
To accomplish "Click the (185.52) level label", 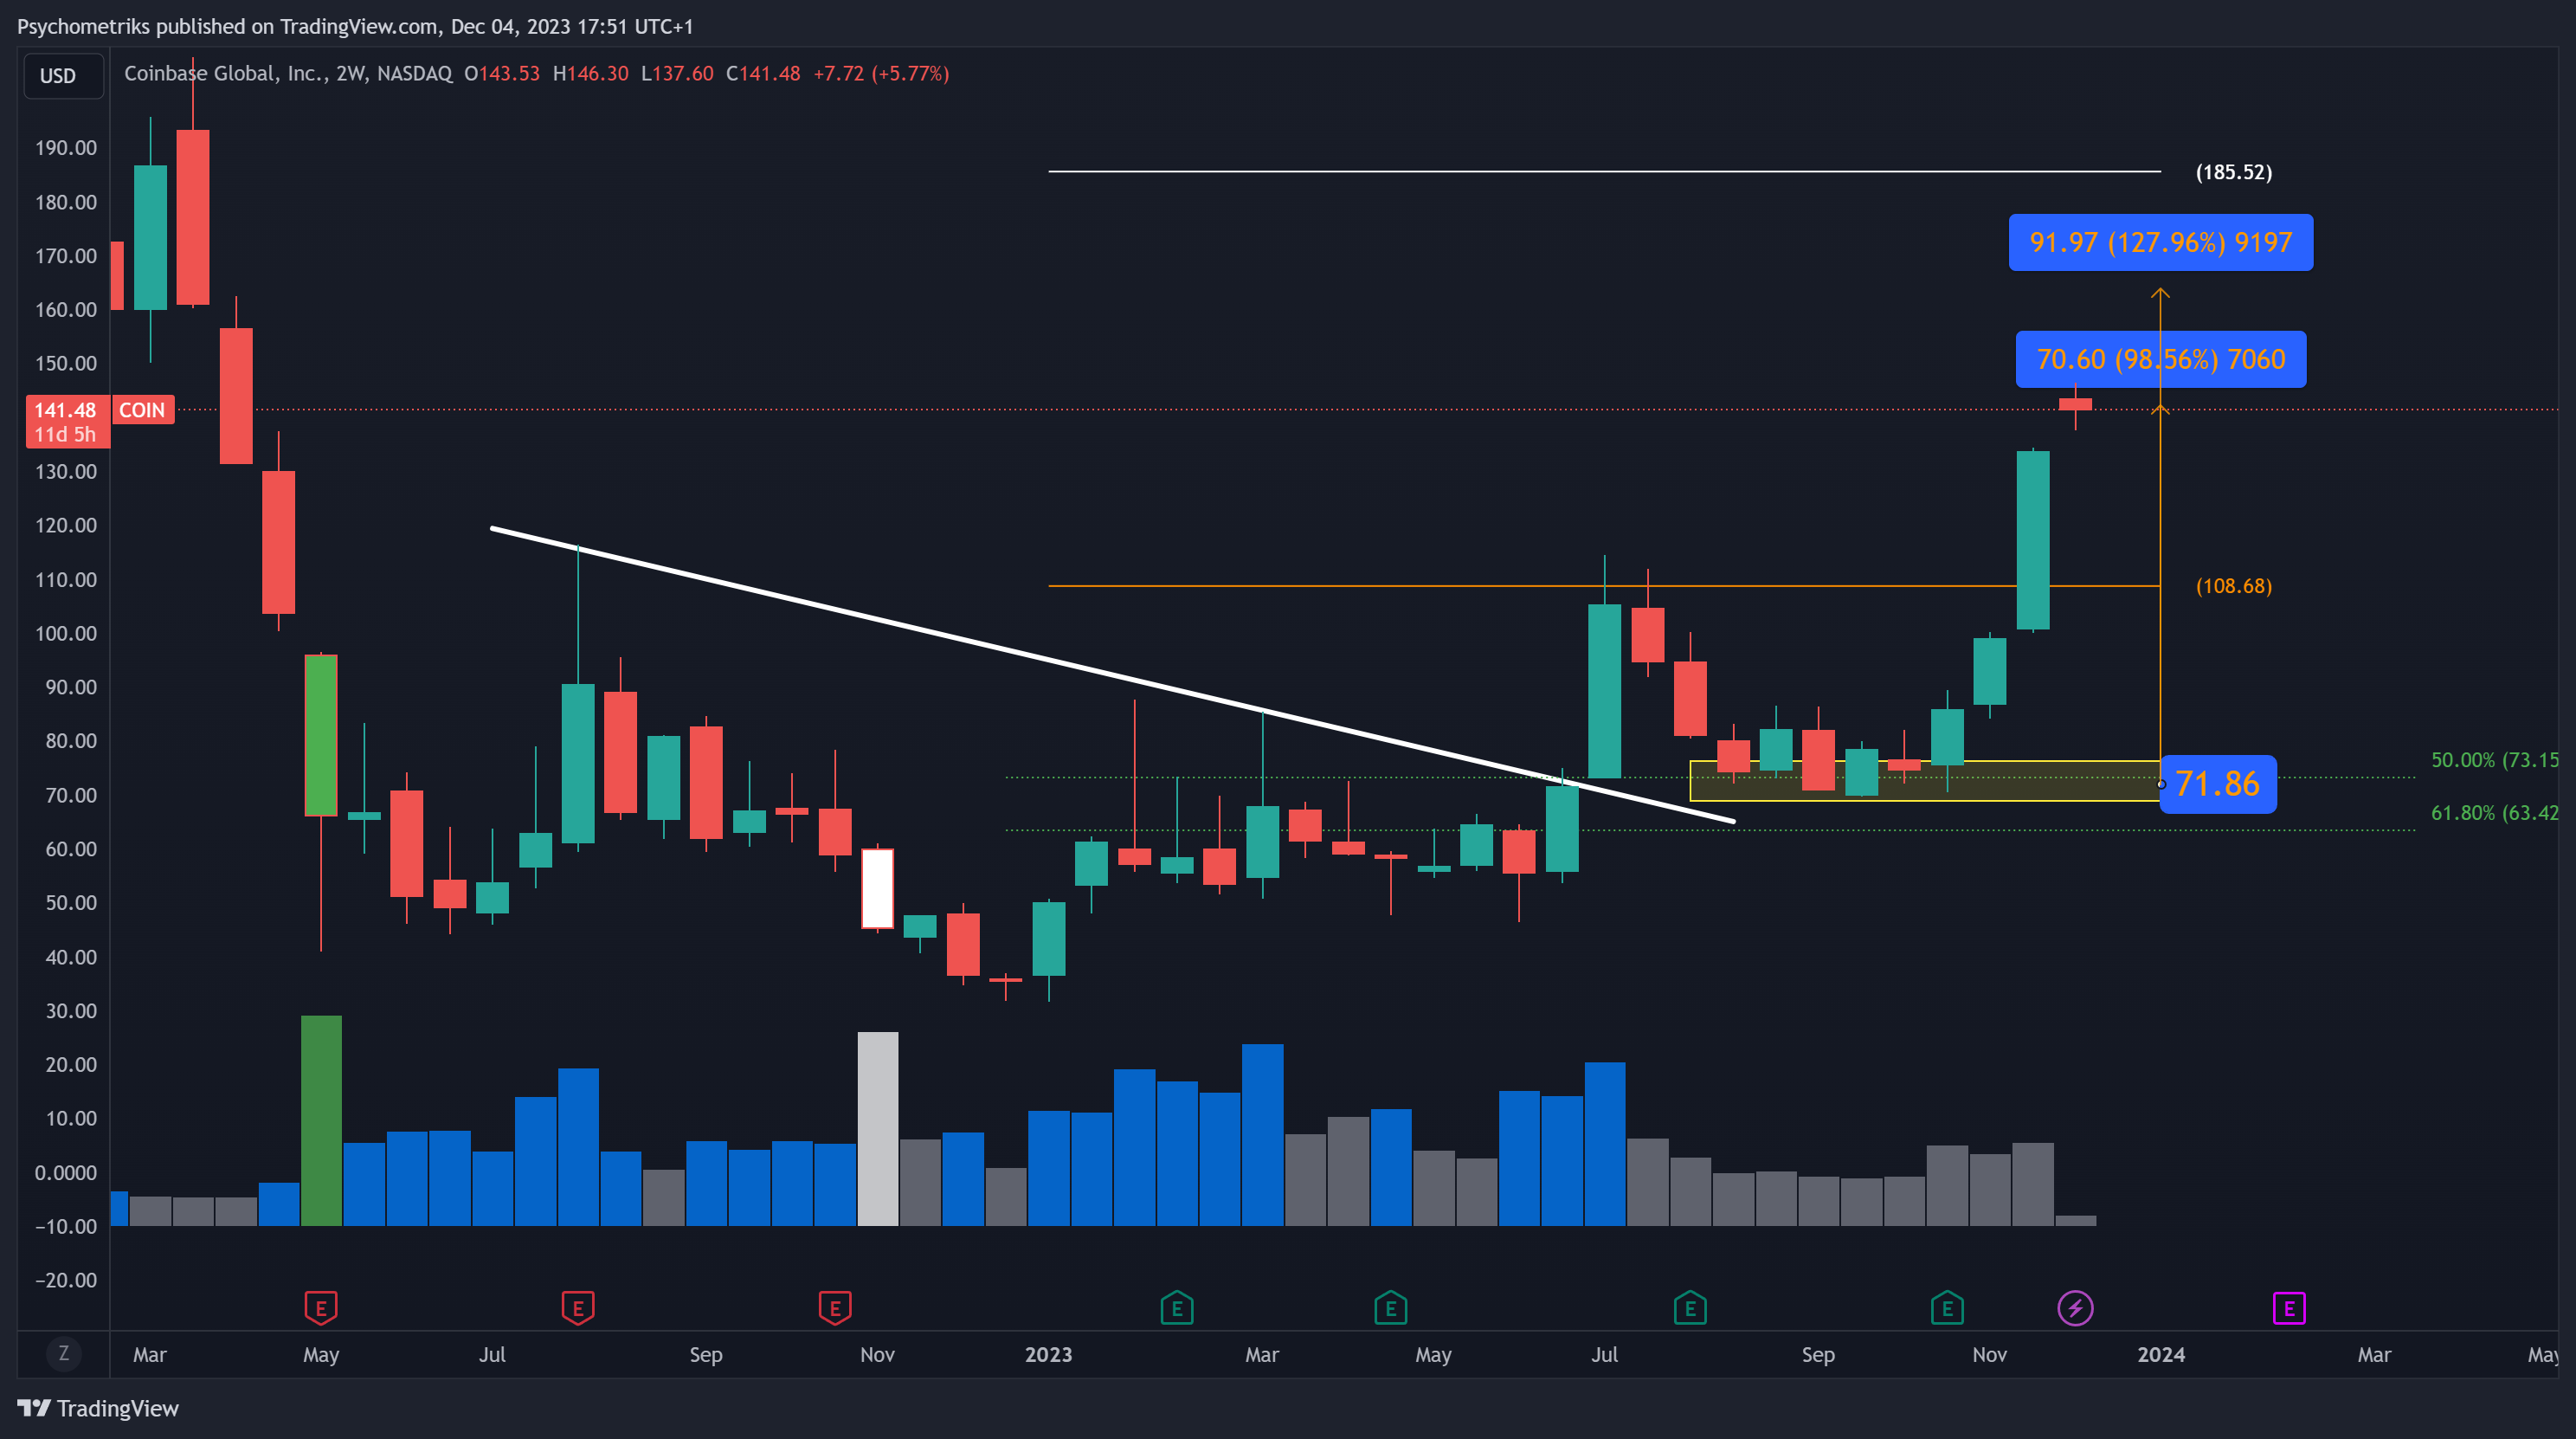I will pyautogui.click(x=2233, y=172).
